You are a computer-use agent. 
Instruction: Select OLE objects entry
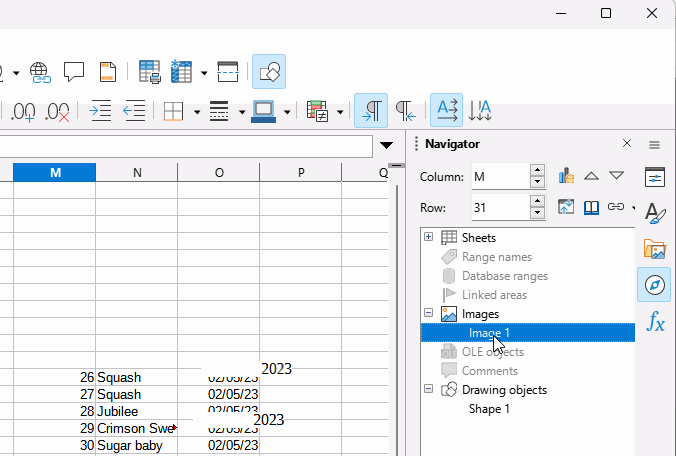coord(493,352)
